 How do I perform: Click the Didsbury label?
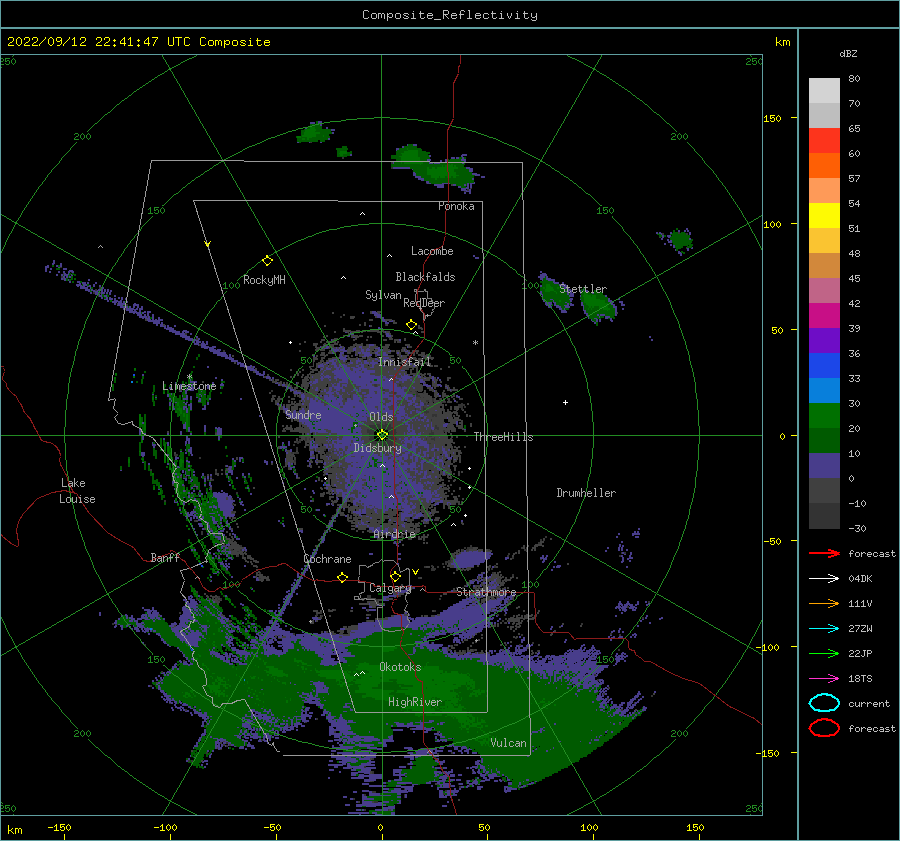click(378, 448)
